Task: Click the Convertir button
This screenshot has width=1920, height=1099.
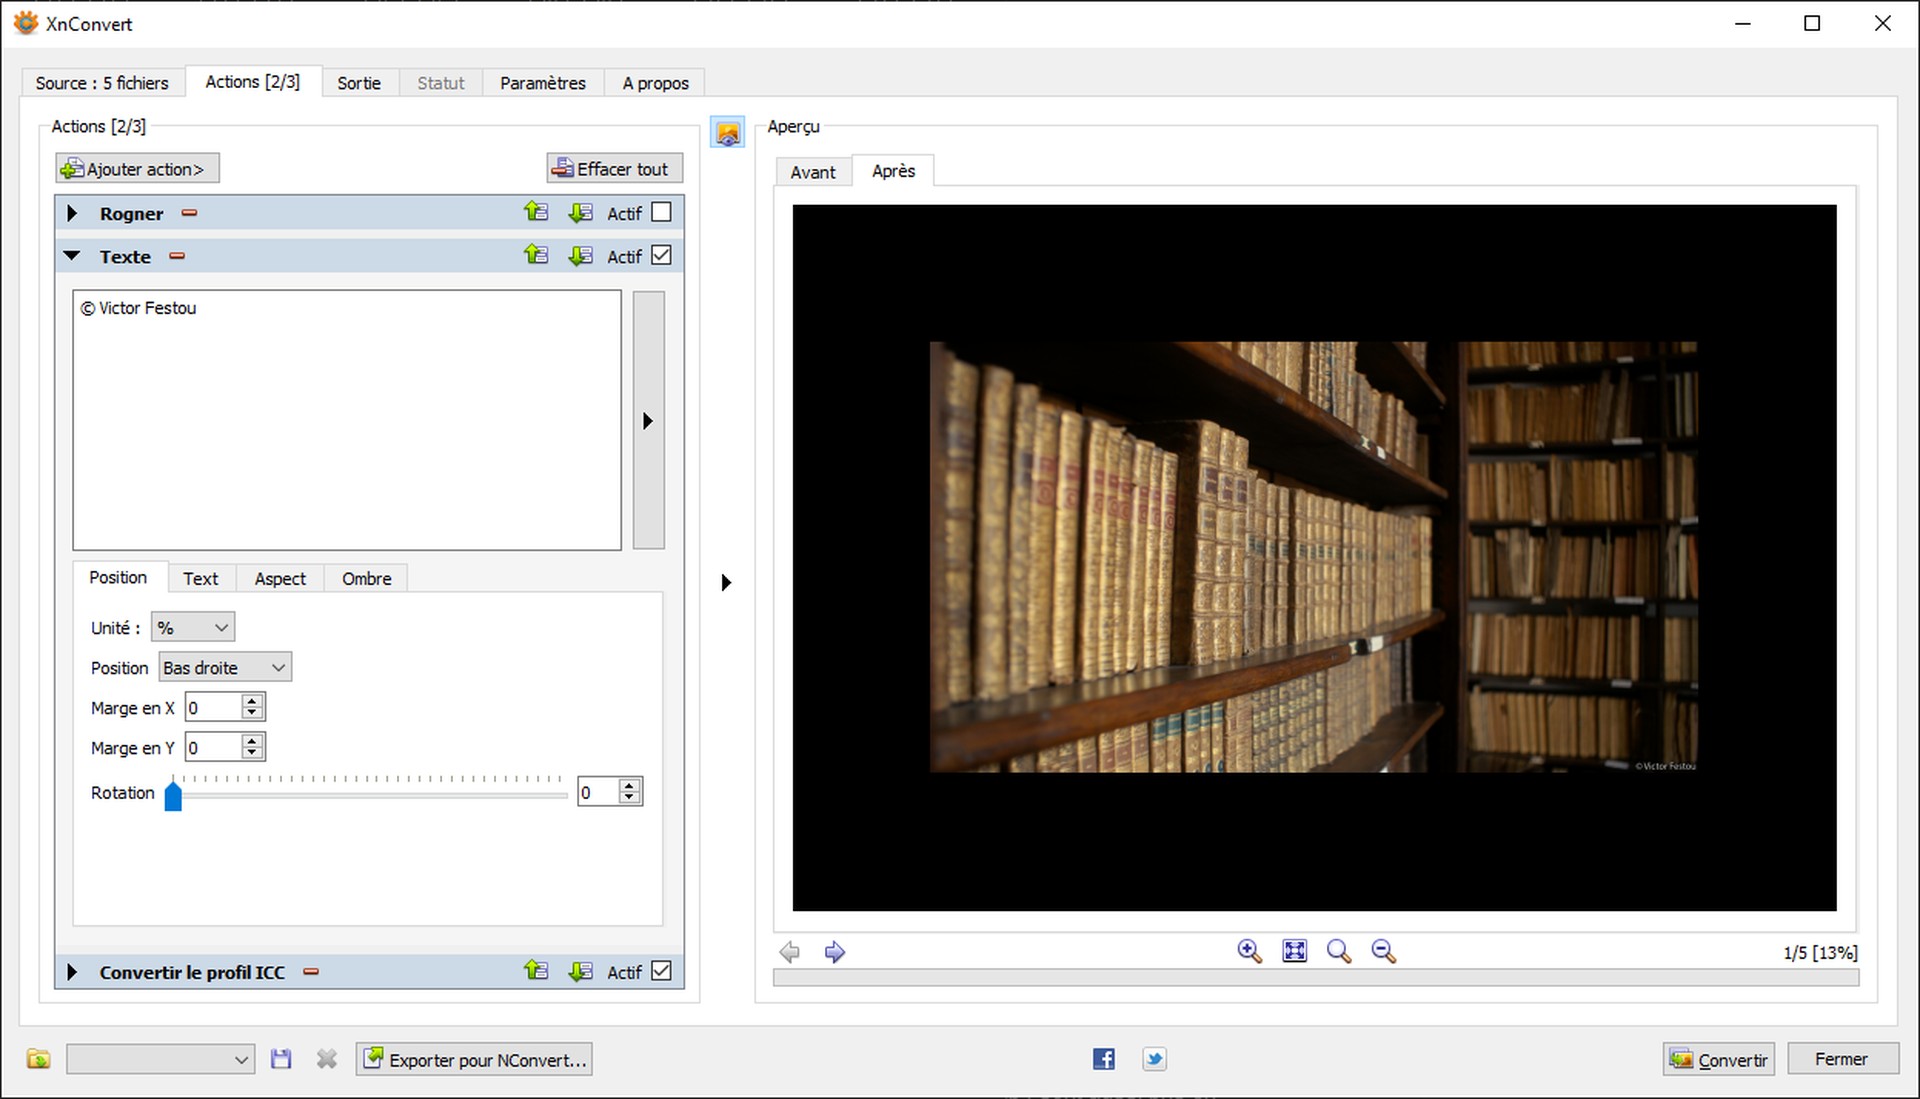Action: click(1719, 1059)
